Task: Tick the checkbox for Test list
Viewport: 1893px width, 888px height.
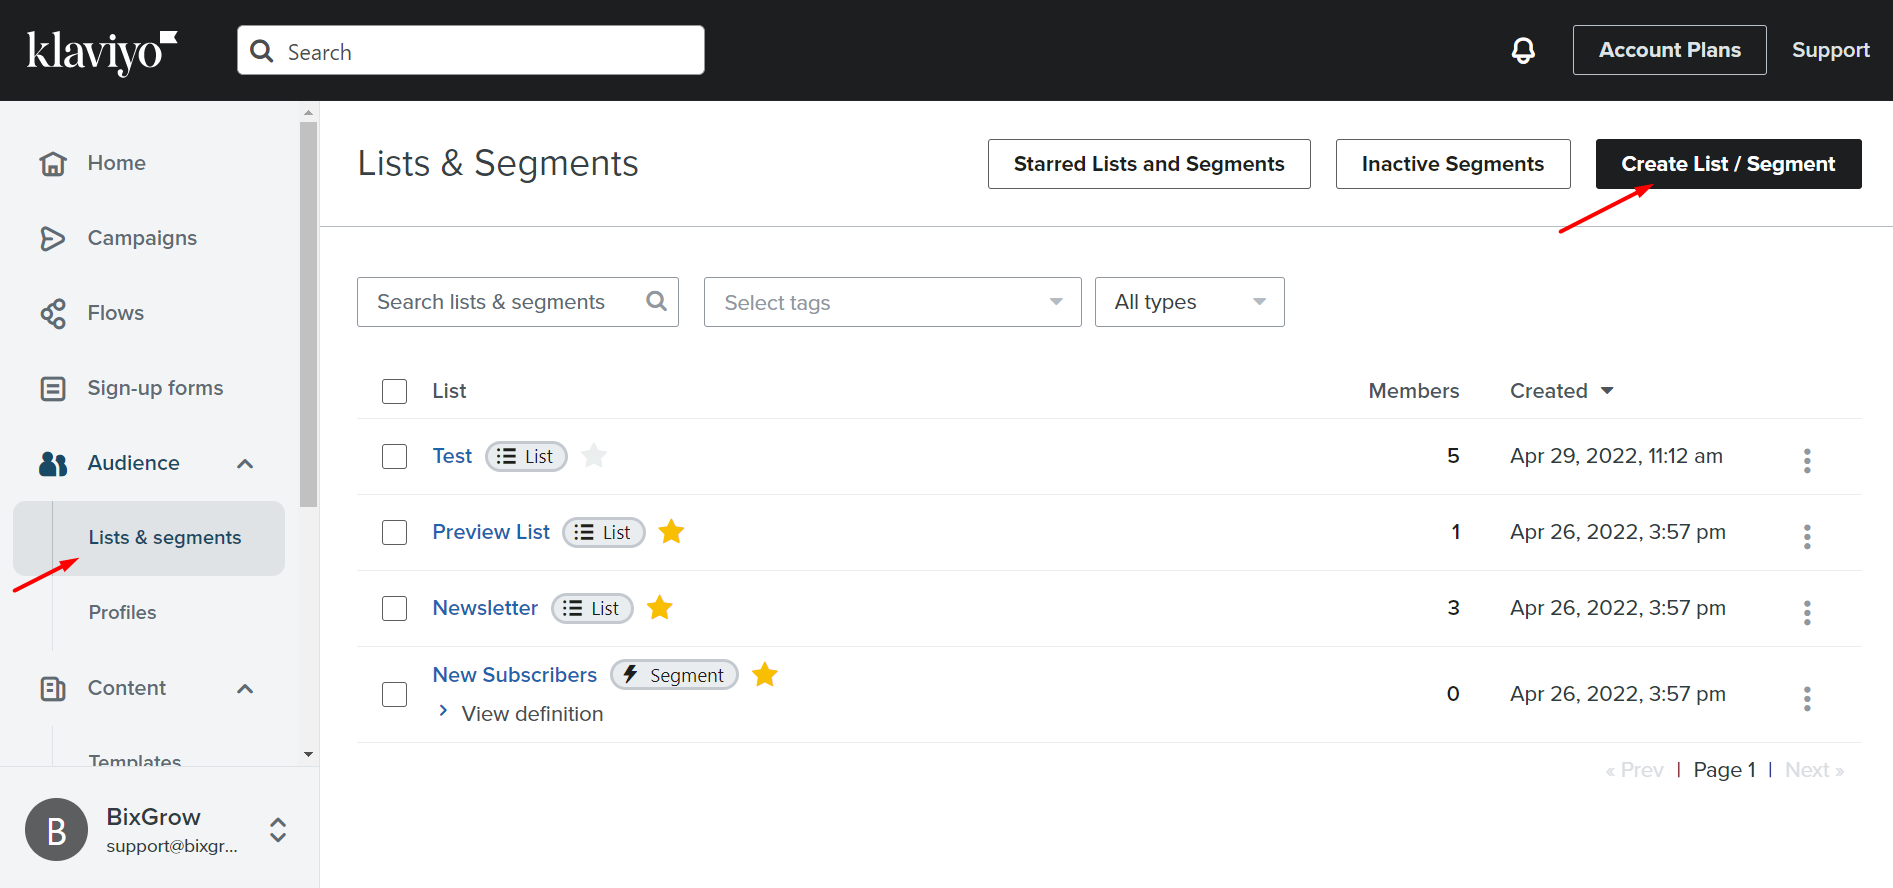Action: pyautogui.click(x=395, y=457)
